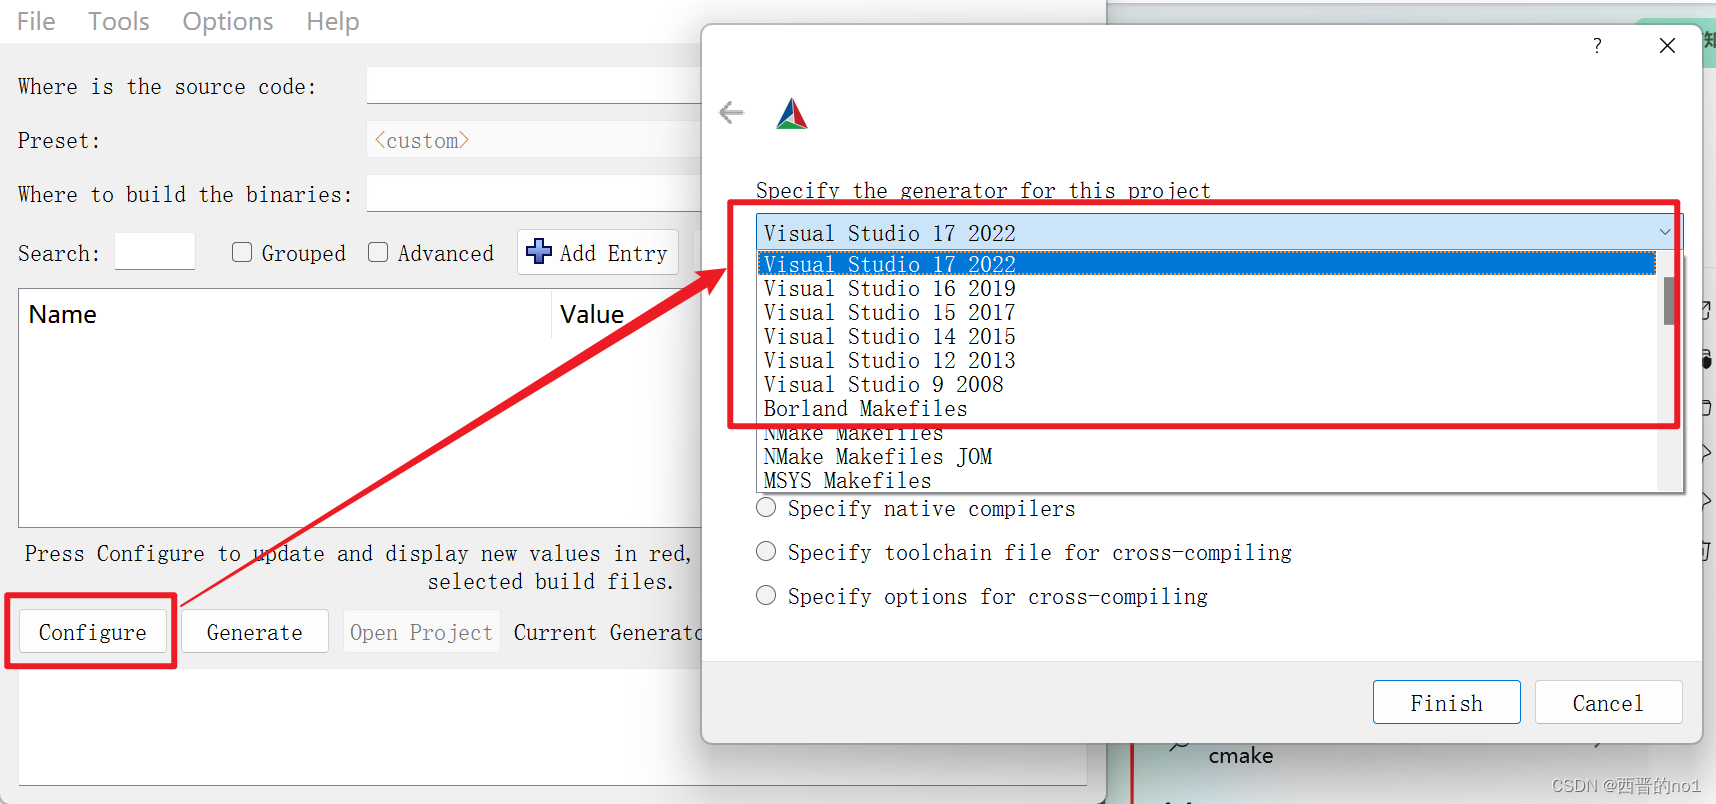Screen dimensions: 1716x804
Task: Select Specify toolchain file for cross-compiling
Action: click(766, 552)
